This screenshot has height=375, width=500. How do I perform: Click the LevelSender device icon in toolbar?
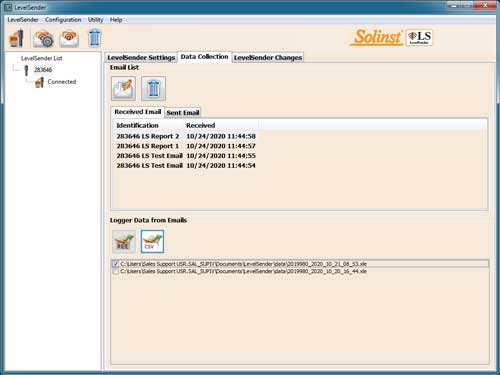(x=16, y=38)
